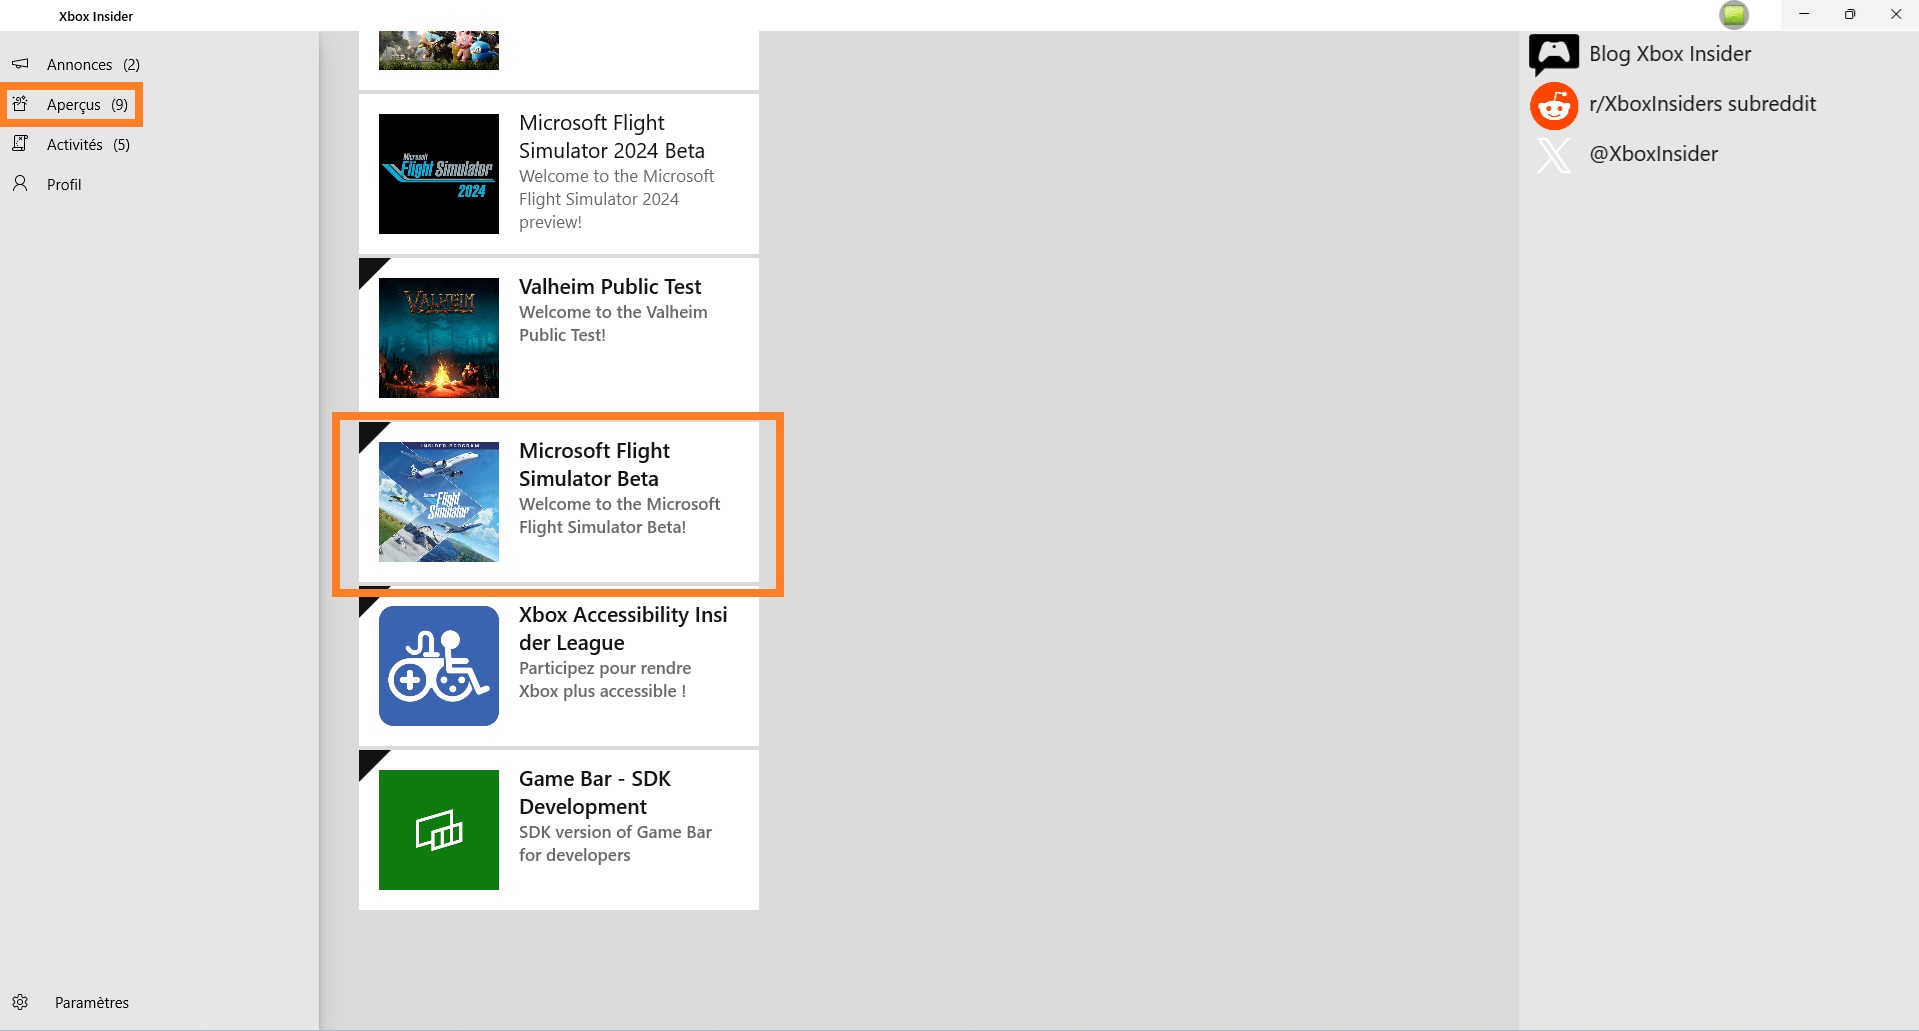This screenshot has width=1919, height=1031.
Task: Click the Paramètres gear icon
Action: [x=20, y=1002]
